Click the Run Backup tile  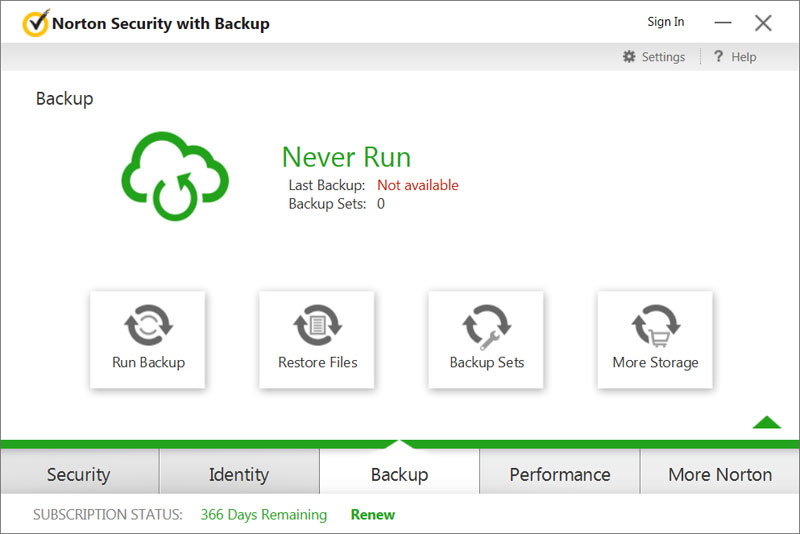coord(147,340)
